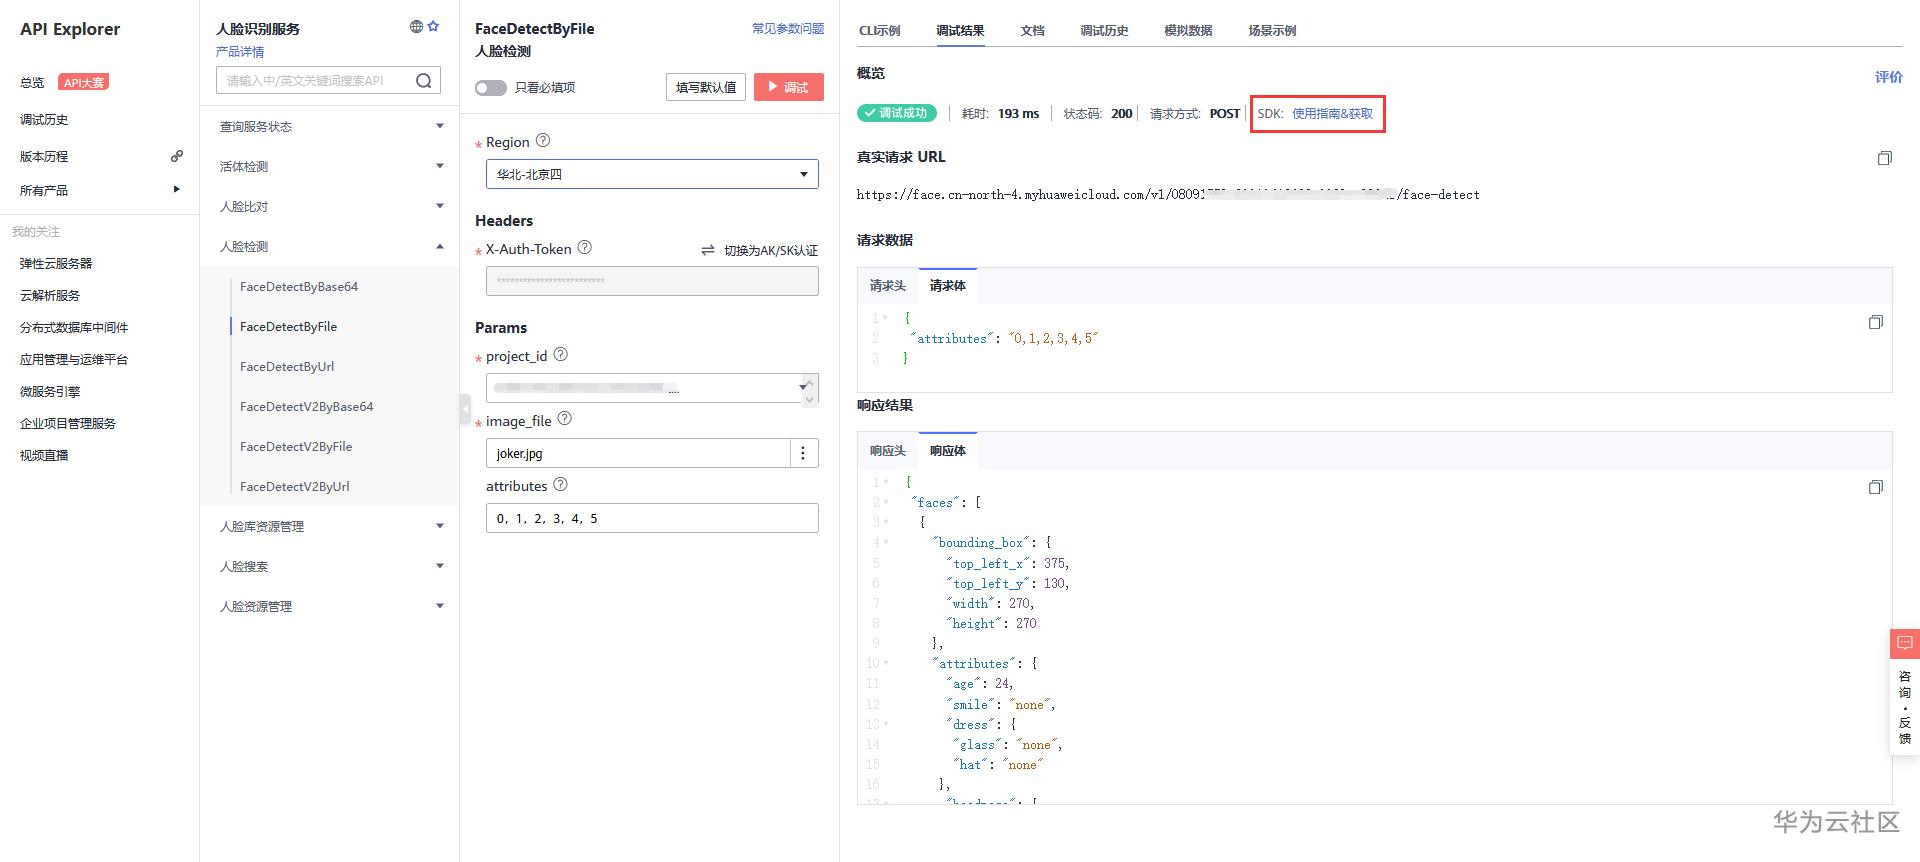Copy the real request URL
This screenshot has width=1920, height=862.
pos(1884,158)
